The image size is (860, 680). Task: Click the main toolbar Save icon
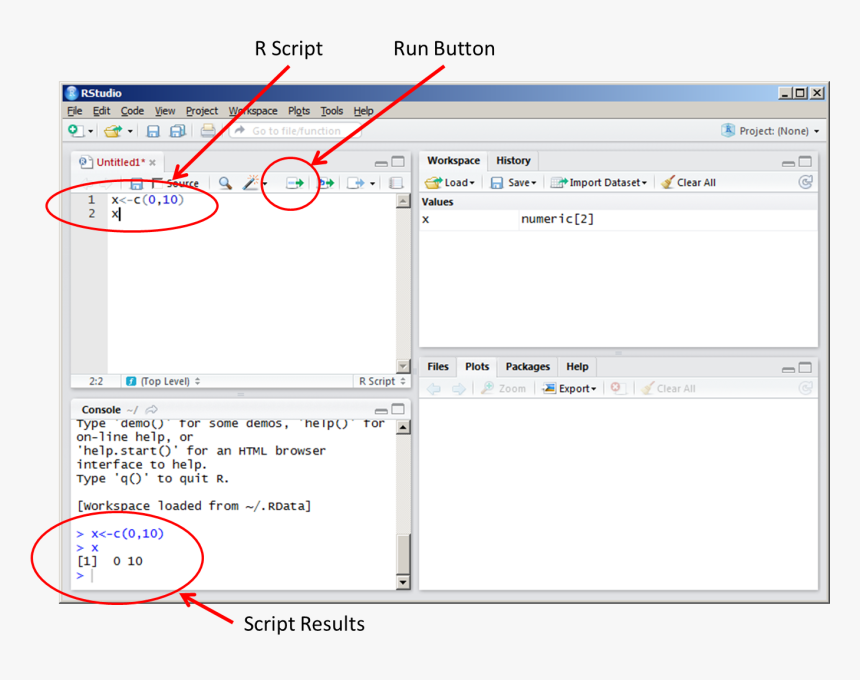pyautogui.click(x=153, y=131)
